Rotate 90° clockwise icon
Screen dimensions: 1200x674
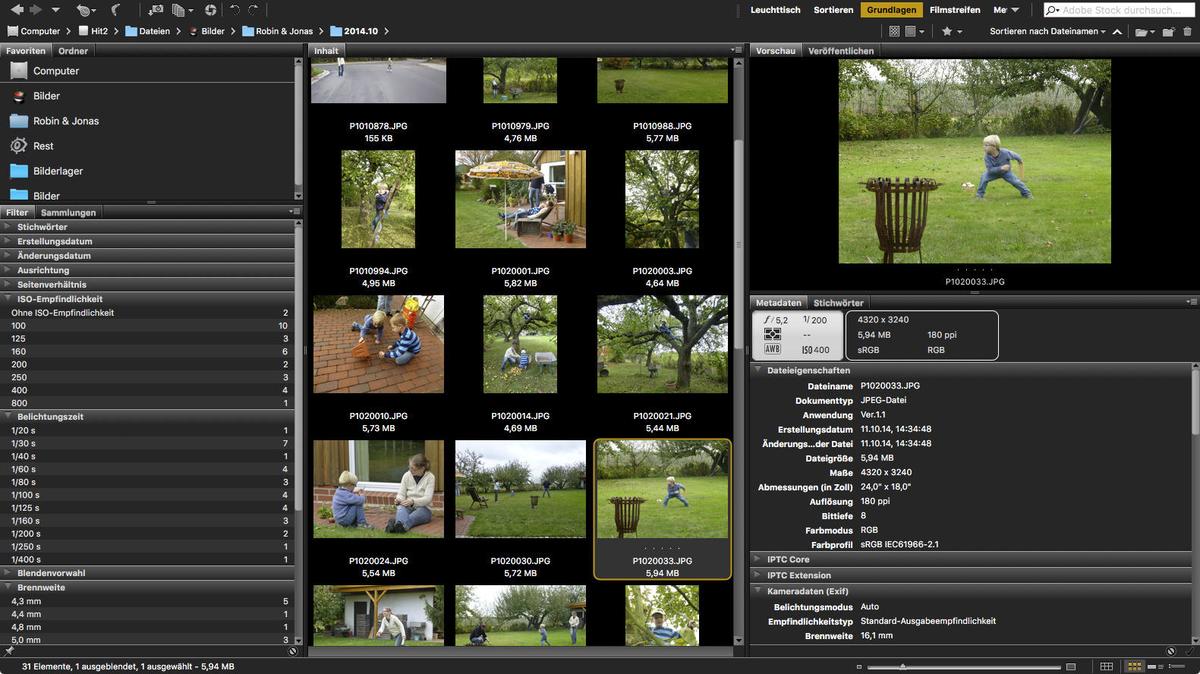(x=253, y=10)
